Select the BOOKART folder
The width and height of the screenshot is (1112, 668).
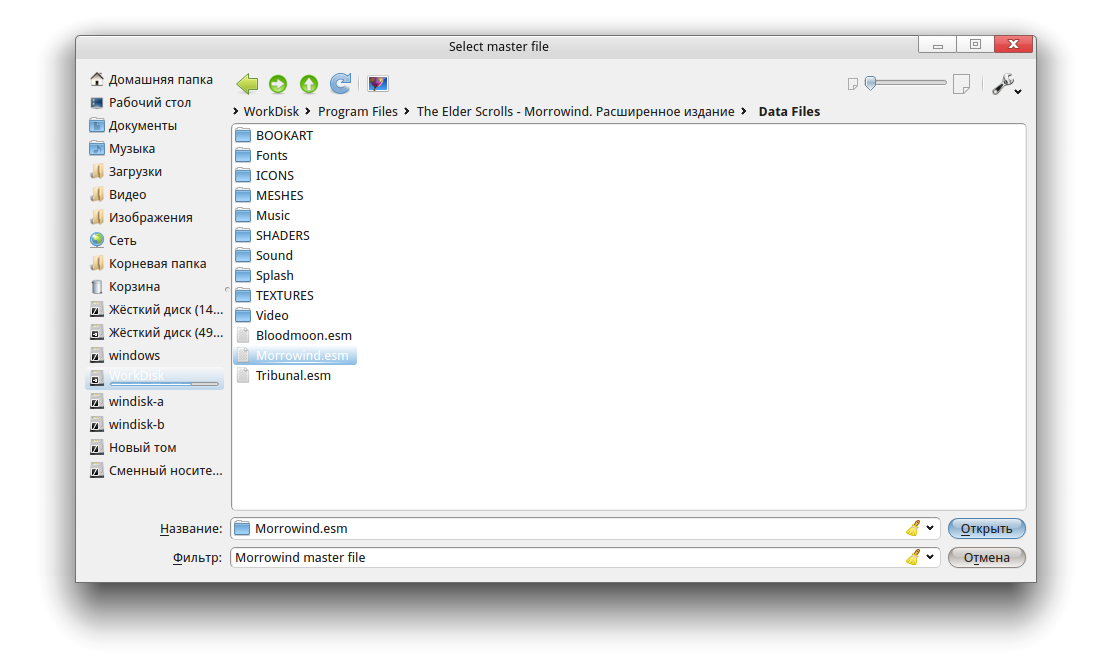[x=274, y=135]
